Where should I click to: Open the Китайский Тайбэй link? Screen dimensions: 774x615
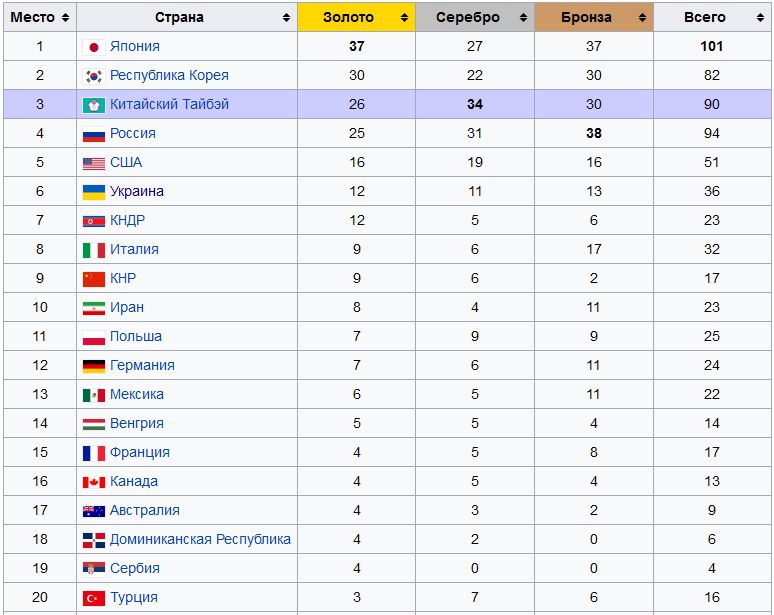point(169,104)
